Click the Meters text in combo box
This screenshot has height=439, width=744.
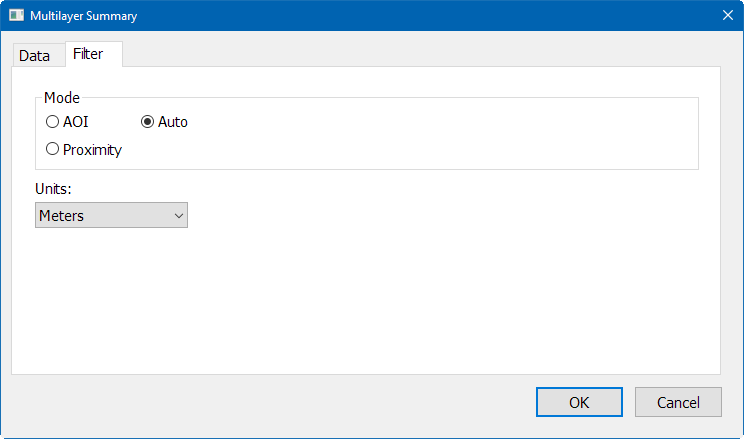point(61,216)
